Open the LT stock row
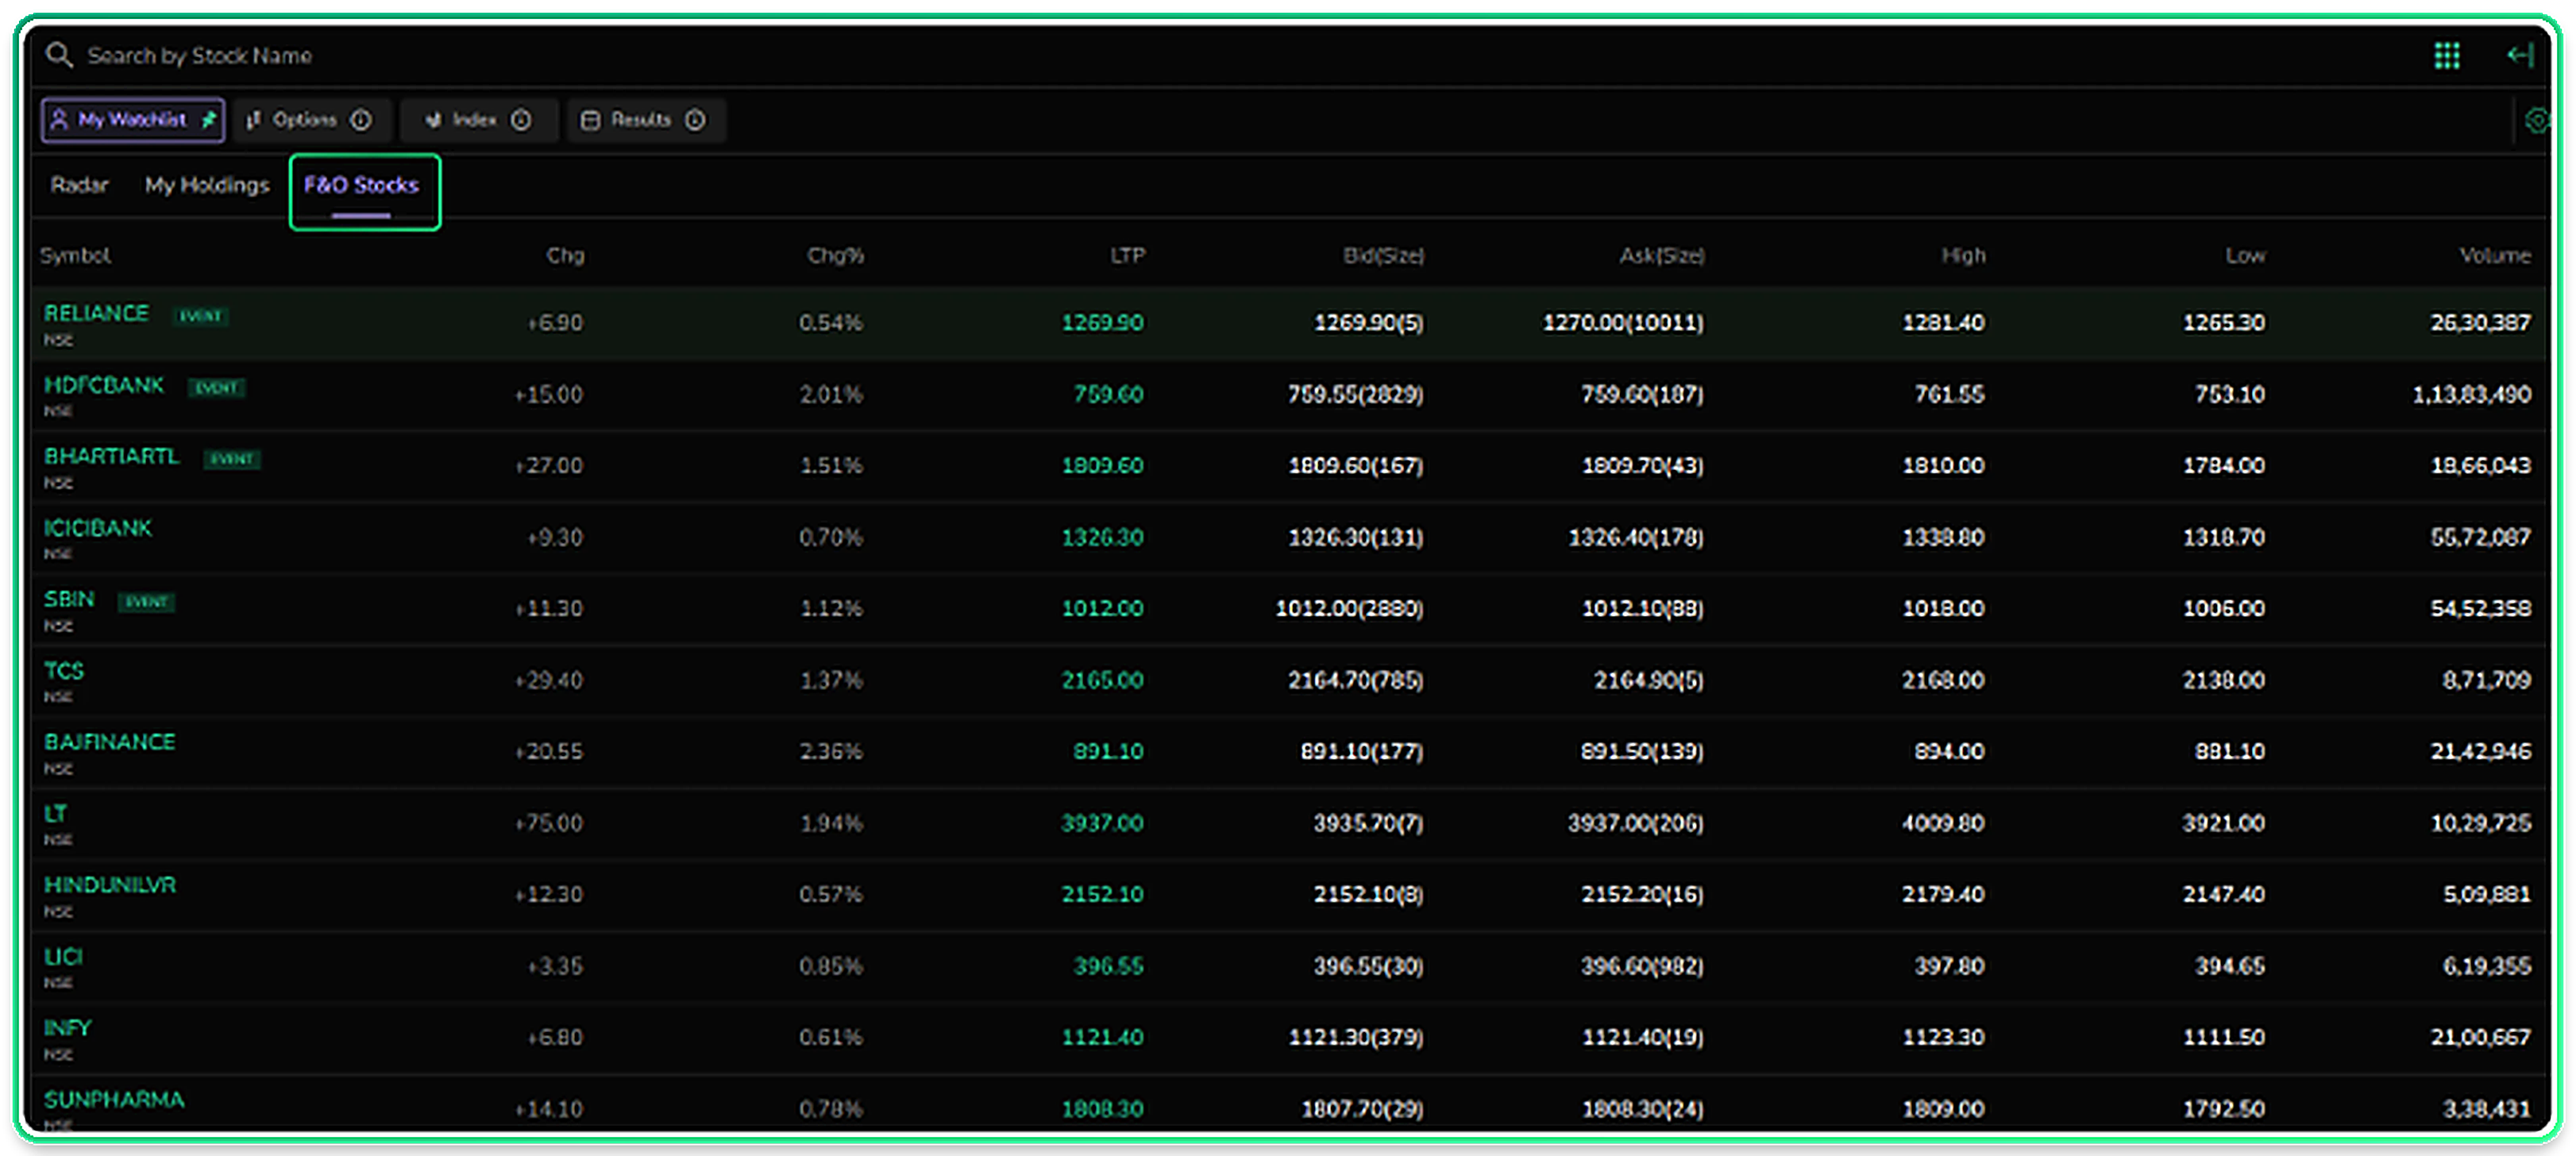Screen dimensions: 2576x1156 click(x=1289, y=823)
